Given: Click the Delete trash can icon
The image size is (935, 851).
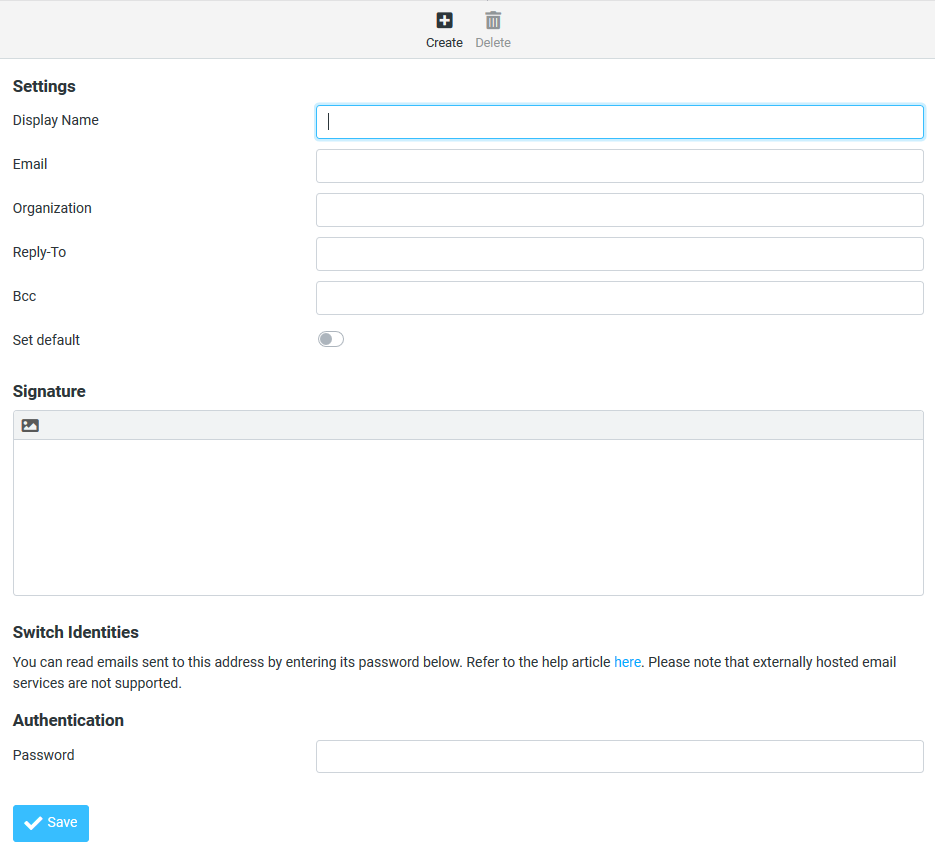Looking at the screenshot, I should pyautogui.click(x=493, y=20).
